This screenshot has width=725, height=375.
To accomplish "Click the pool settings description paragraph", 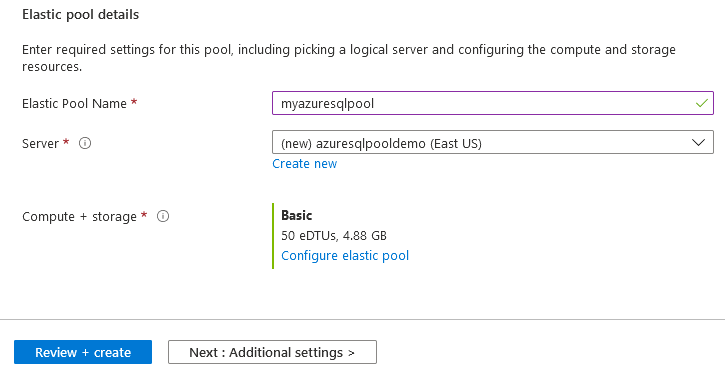I will tap(349, 58).
